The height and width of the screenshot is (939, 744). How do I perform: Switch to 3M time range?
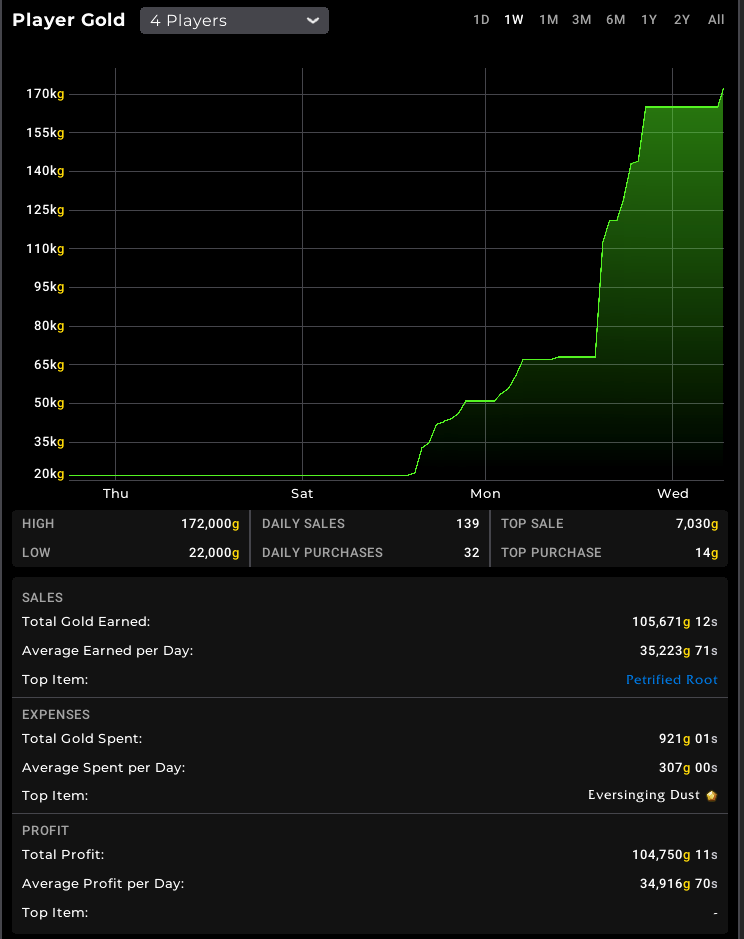(582, 20)
